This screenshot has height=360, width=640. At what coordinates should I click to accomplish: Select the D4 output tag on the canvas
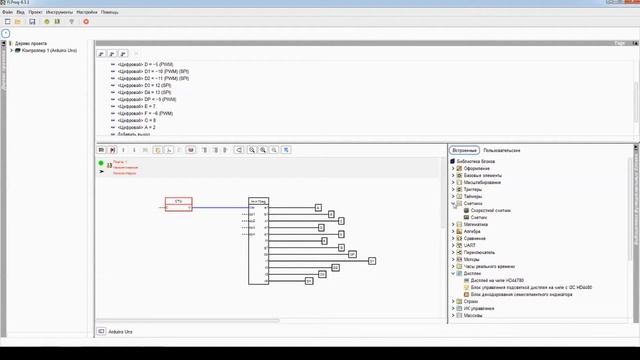309,281
